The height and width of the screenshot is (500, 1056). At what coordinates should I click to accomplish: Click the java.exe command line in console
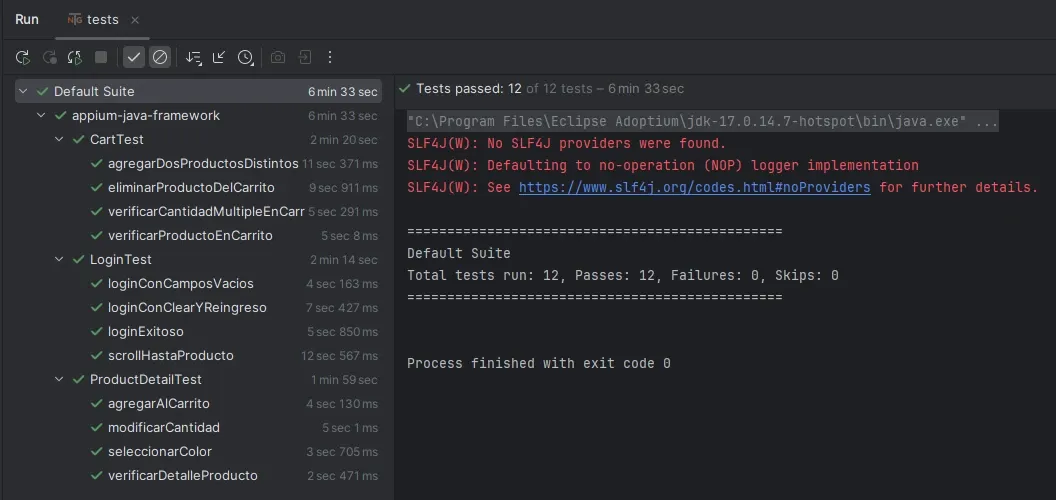pos(702,121)
